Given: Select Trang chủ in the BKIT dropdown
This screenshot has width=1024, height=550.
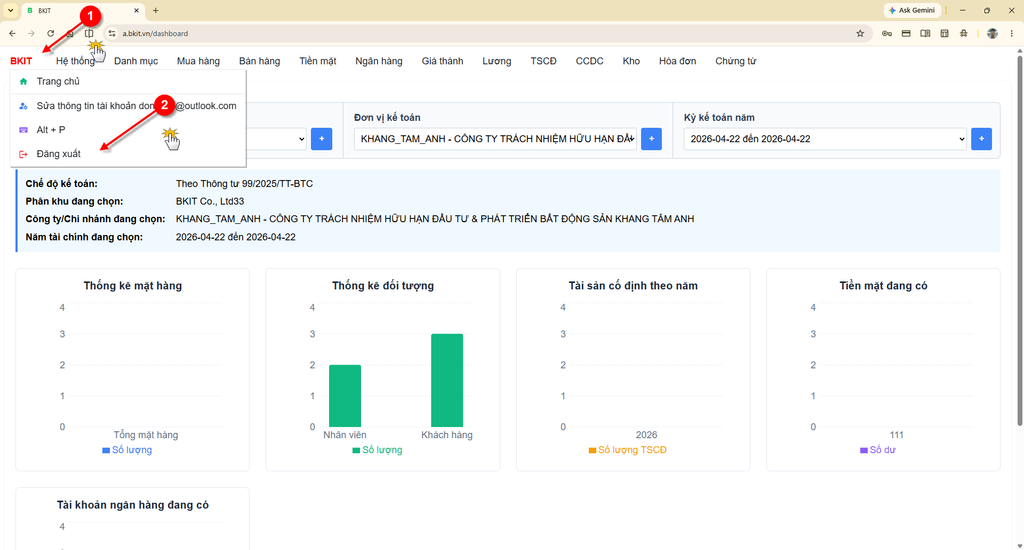Looking at the screenshot, I should point(128,82).
